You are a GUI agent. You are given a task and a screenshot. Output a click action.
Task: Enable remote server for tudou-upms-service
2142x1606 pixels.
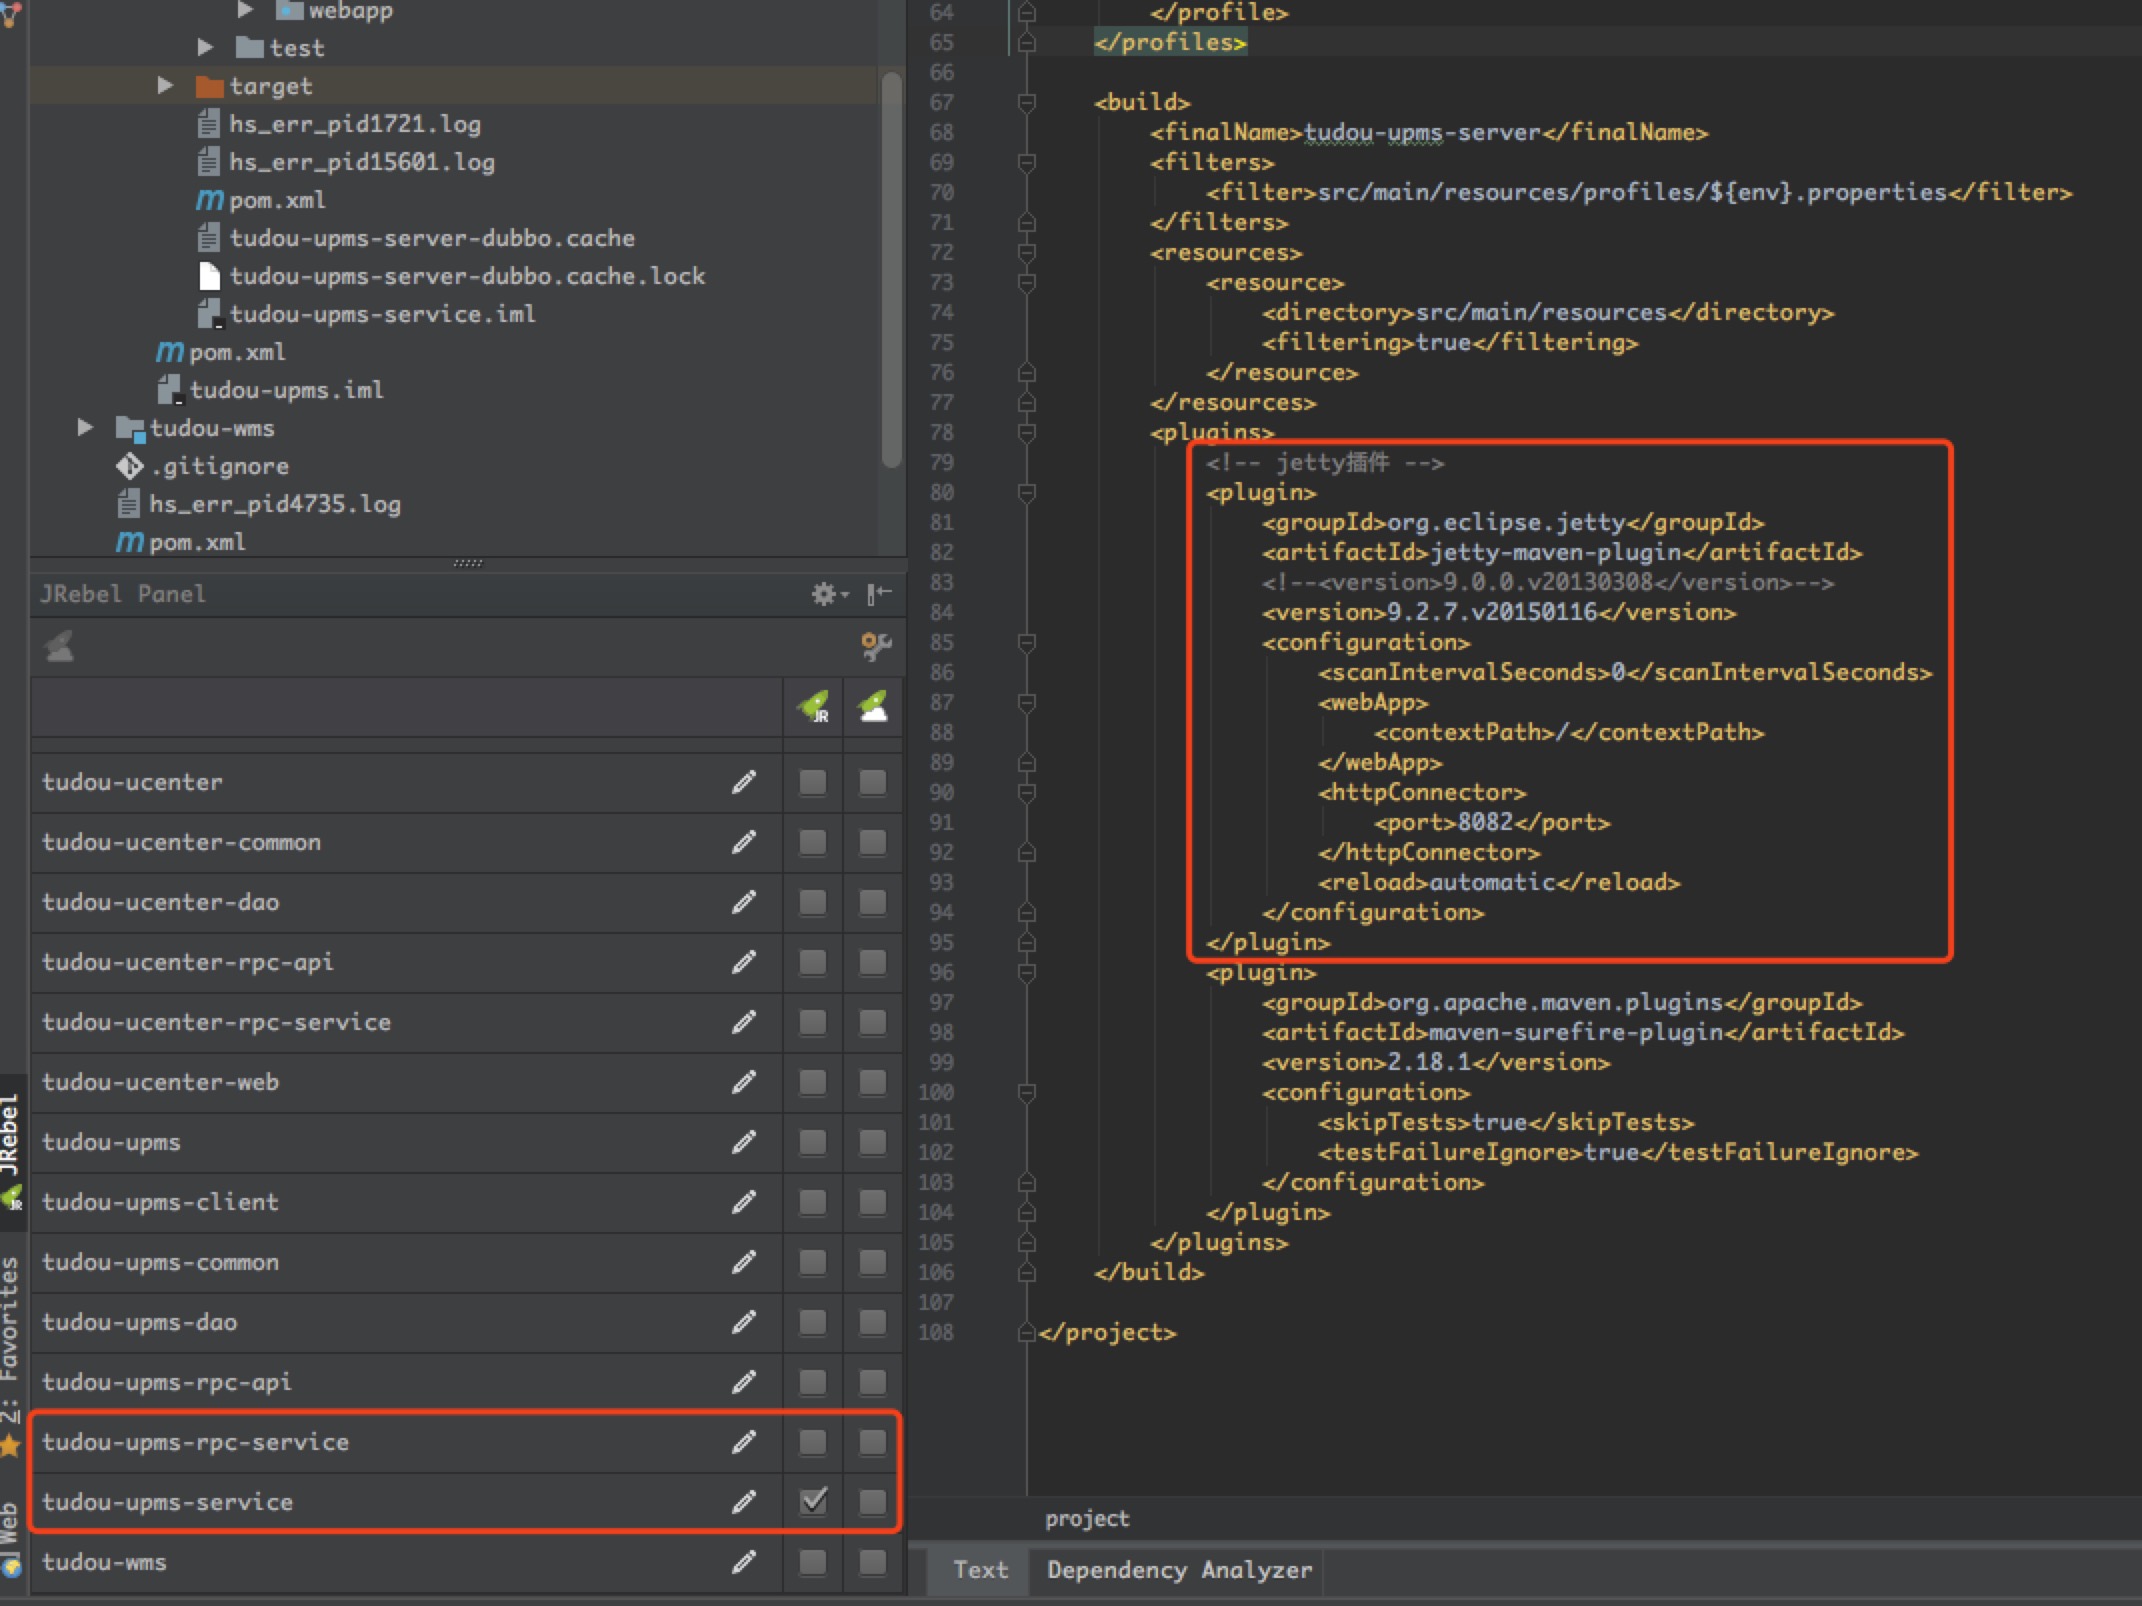(873, 1502)
